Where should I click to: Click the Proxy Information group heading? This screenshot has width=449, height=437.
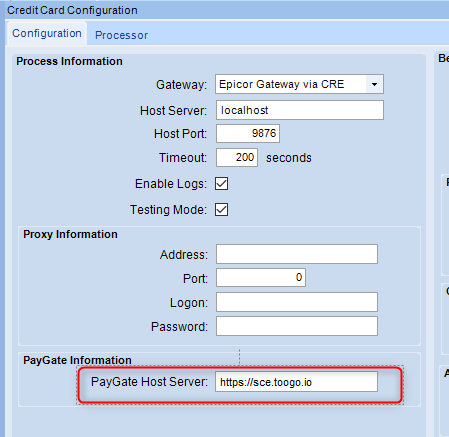[x=70, y=234]
